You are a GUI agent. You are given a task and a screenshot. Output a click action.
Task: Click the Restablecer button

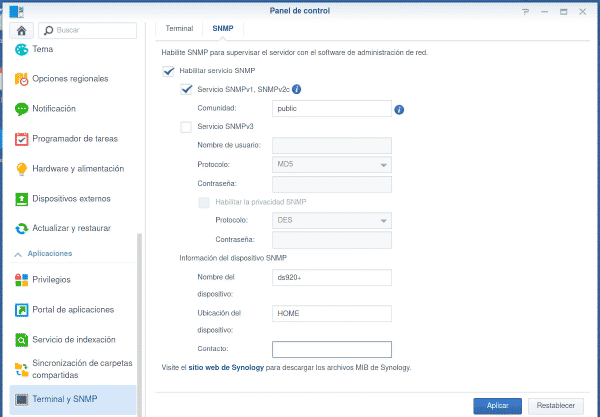(556, 406)
